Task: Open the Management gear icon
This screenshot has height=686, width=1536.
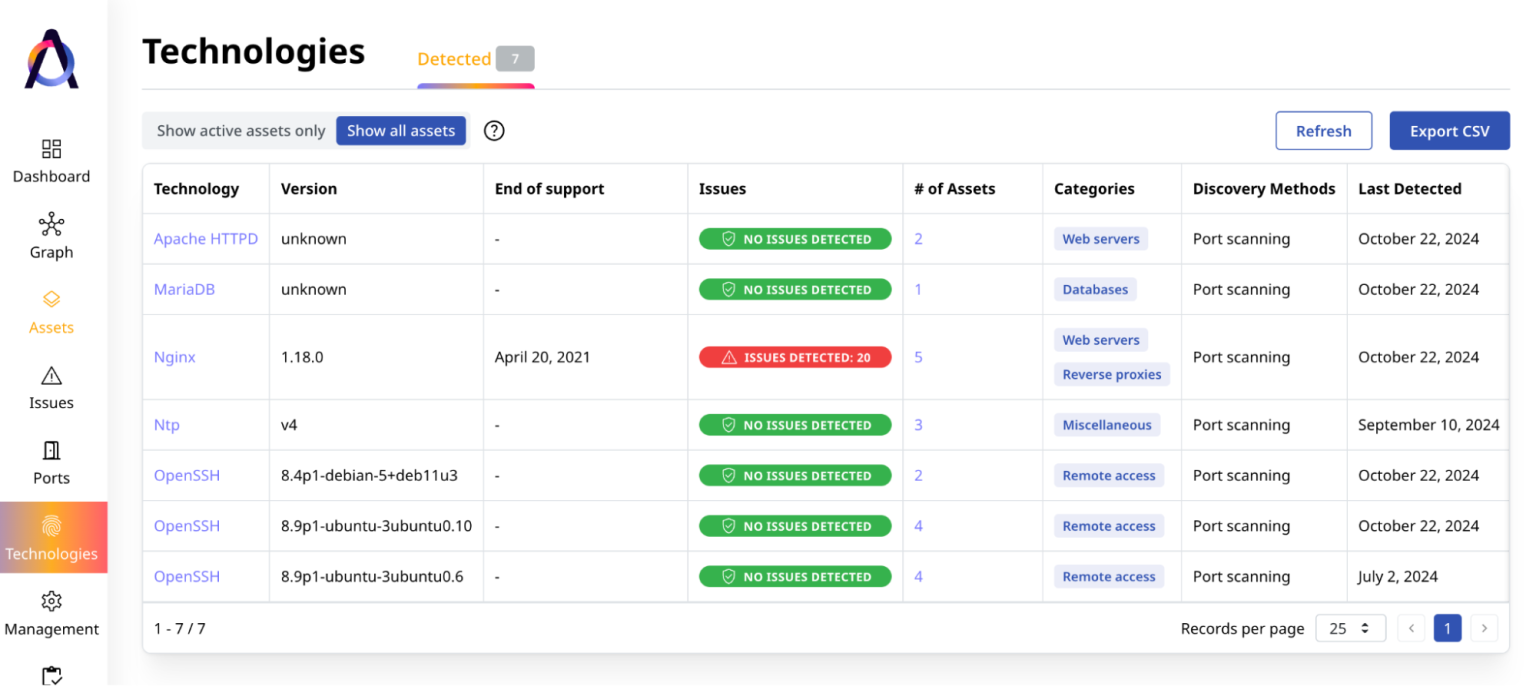Action: tap(51, 601)
